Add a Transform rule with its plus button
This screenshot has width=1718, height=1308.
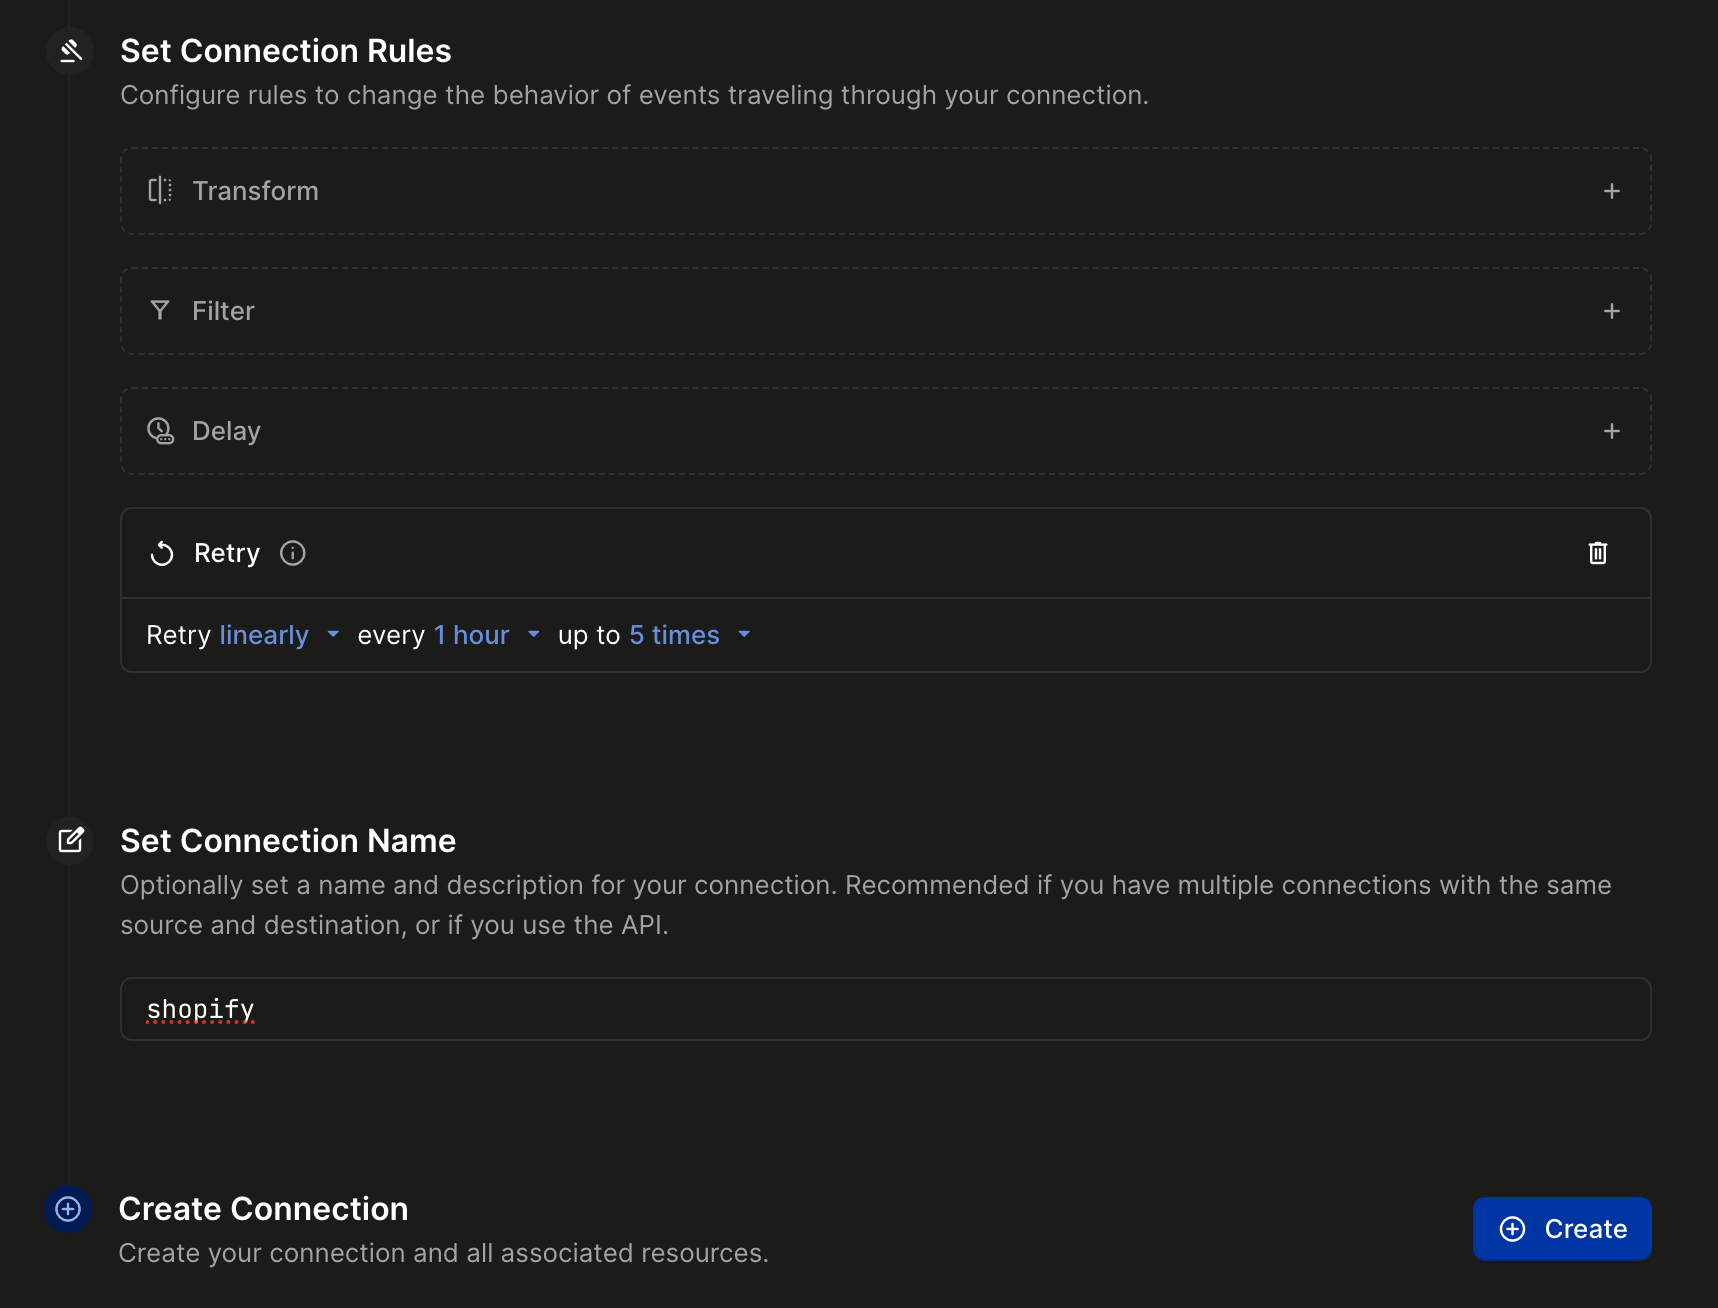coord(1611,190)
